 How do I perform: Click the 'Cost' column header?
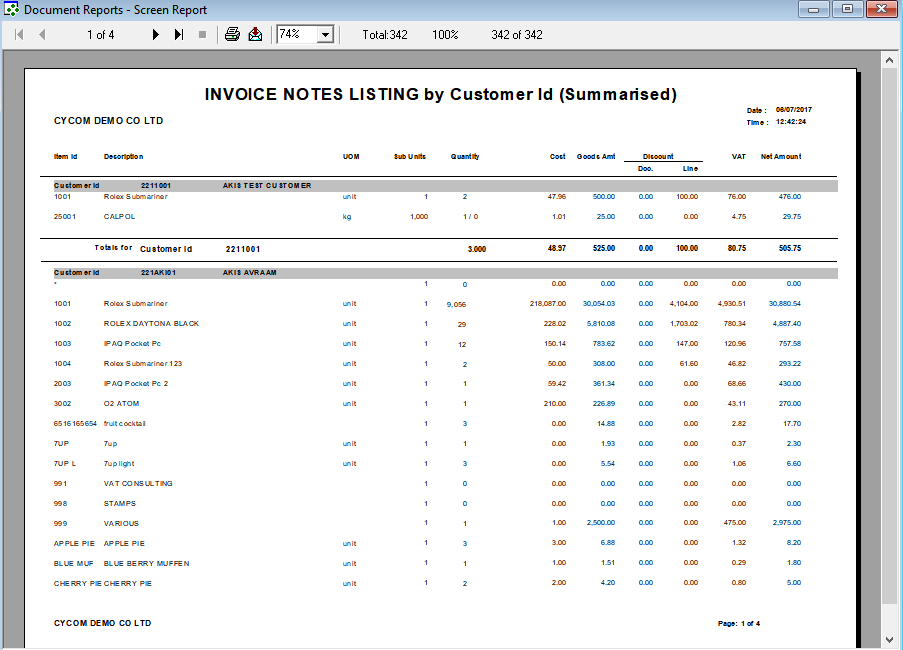pyautogui.click(x=557, y=157)
